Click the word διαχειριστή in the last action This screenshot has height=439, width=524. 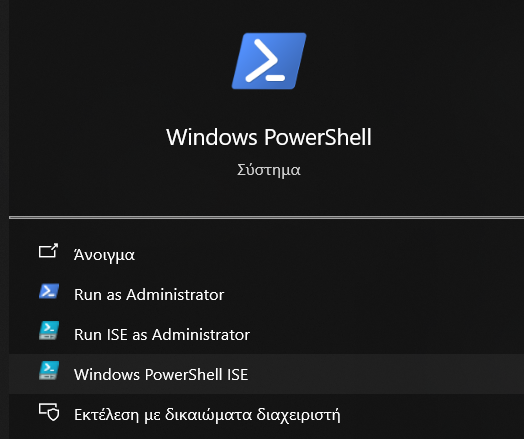coord(298,415)
